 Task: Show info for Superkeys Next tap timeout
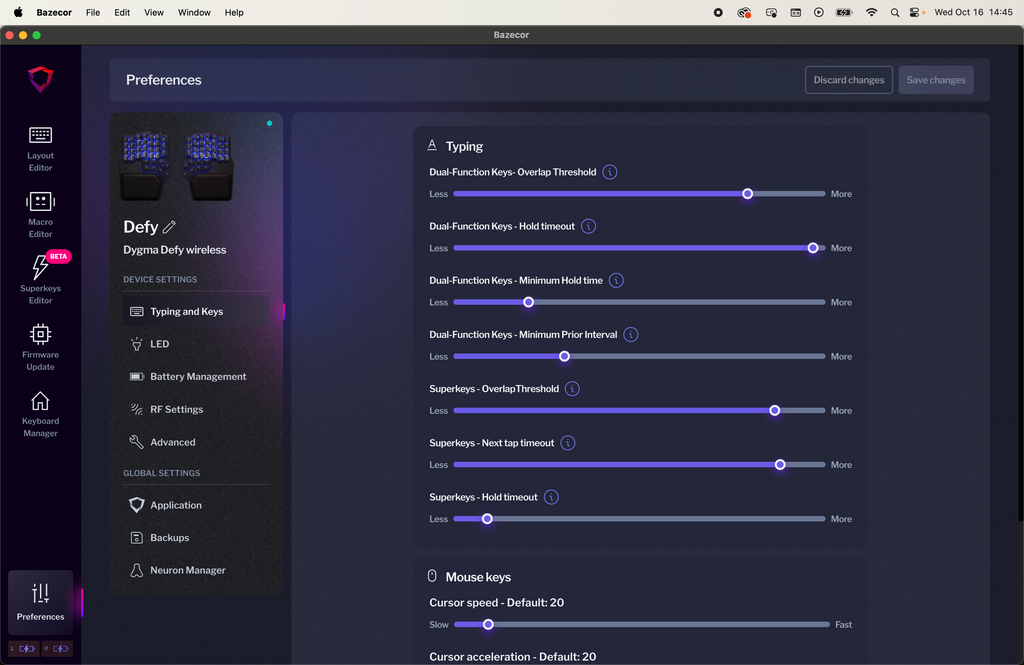(x=568, y=443)
